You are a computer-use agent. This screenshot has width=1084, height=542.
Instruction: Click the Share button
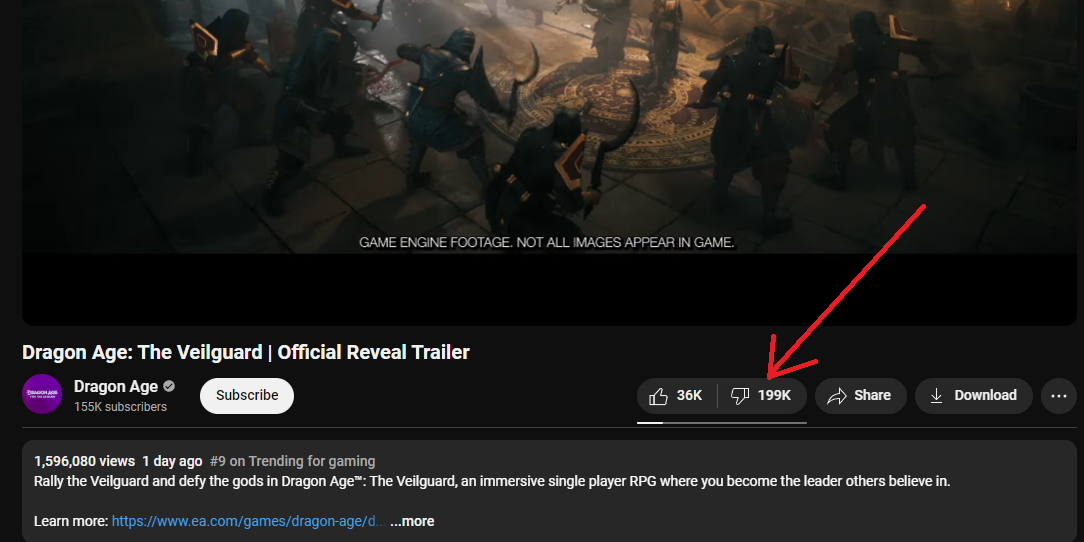tap(860, 395)
